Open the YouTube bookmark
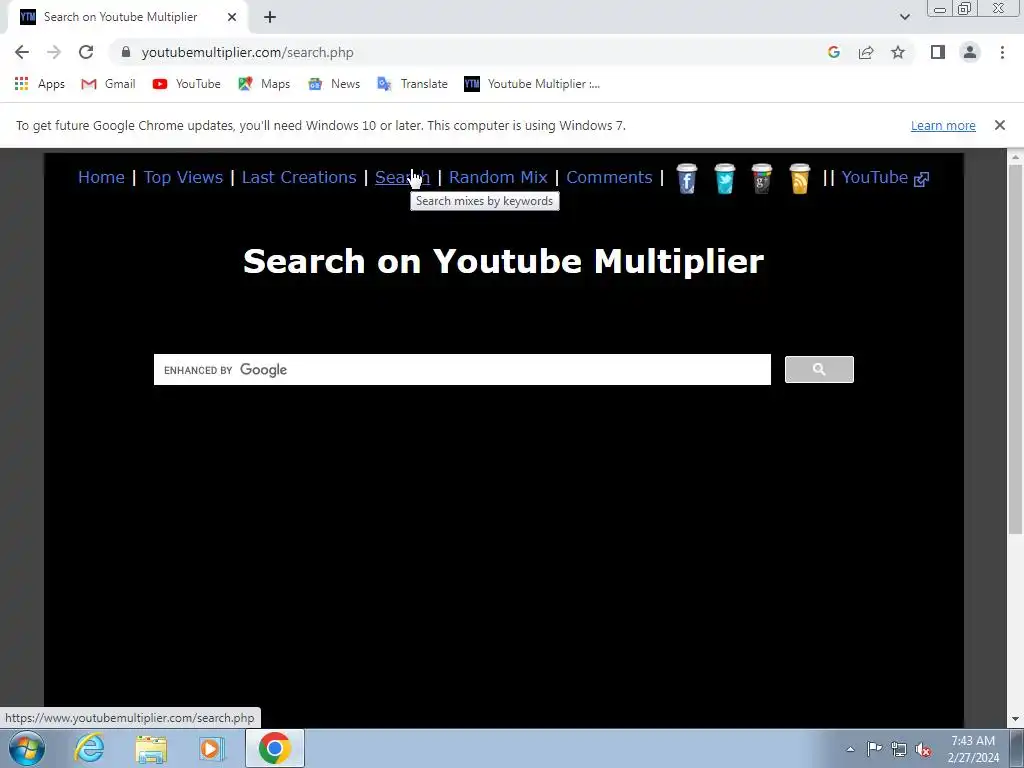Image resolution: width=1024 pixels, height=768 pixels. click(187, 84)
